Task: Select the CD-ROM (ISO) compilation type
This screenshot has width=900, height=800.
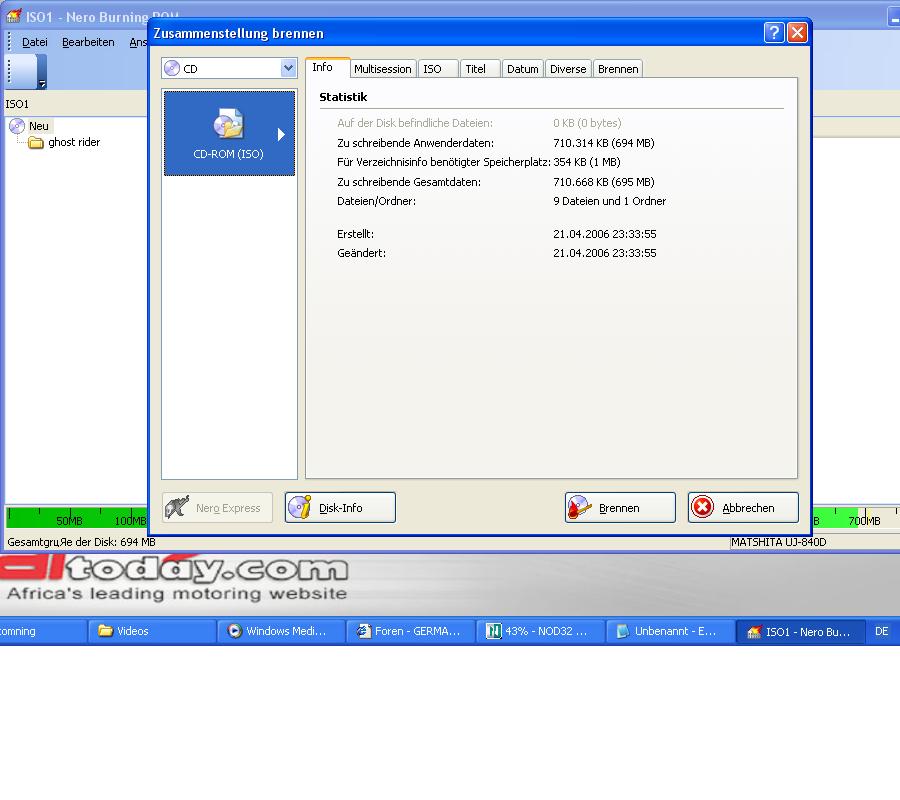Action: click(x=229, y=133)
